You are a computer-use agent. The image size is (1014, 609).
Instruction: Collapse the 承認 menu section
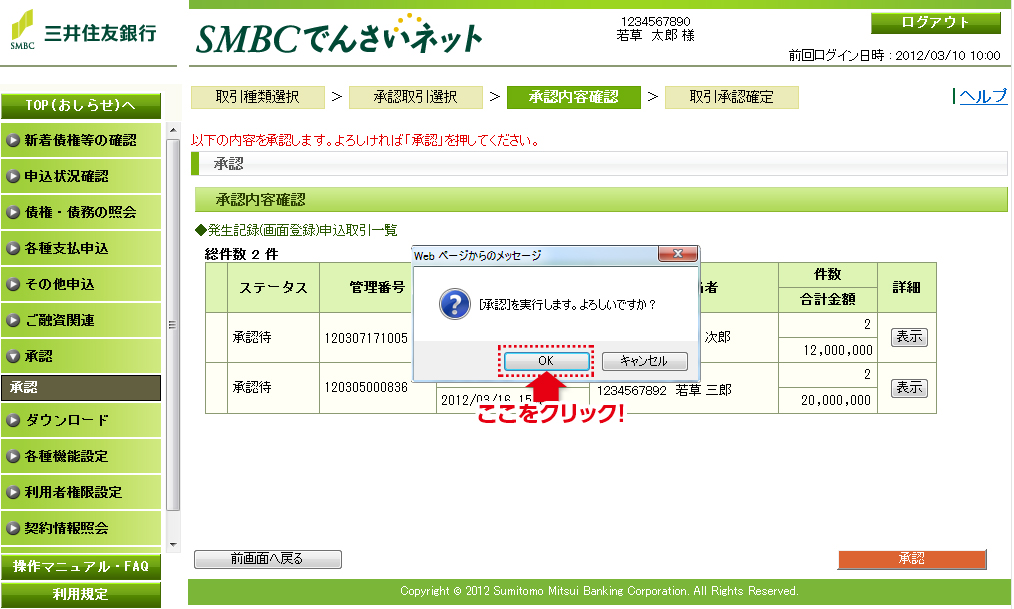pyautogui.click(x=81, y=356)
